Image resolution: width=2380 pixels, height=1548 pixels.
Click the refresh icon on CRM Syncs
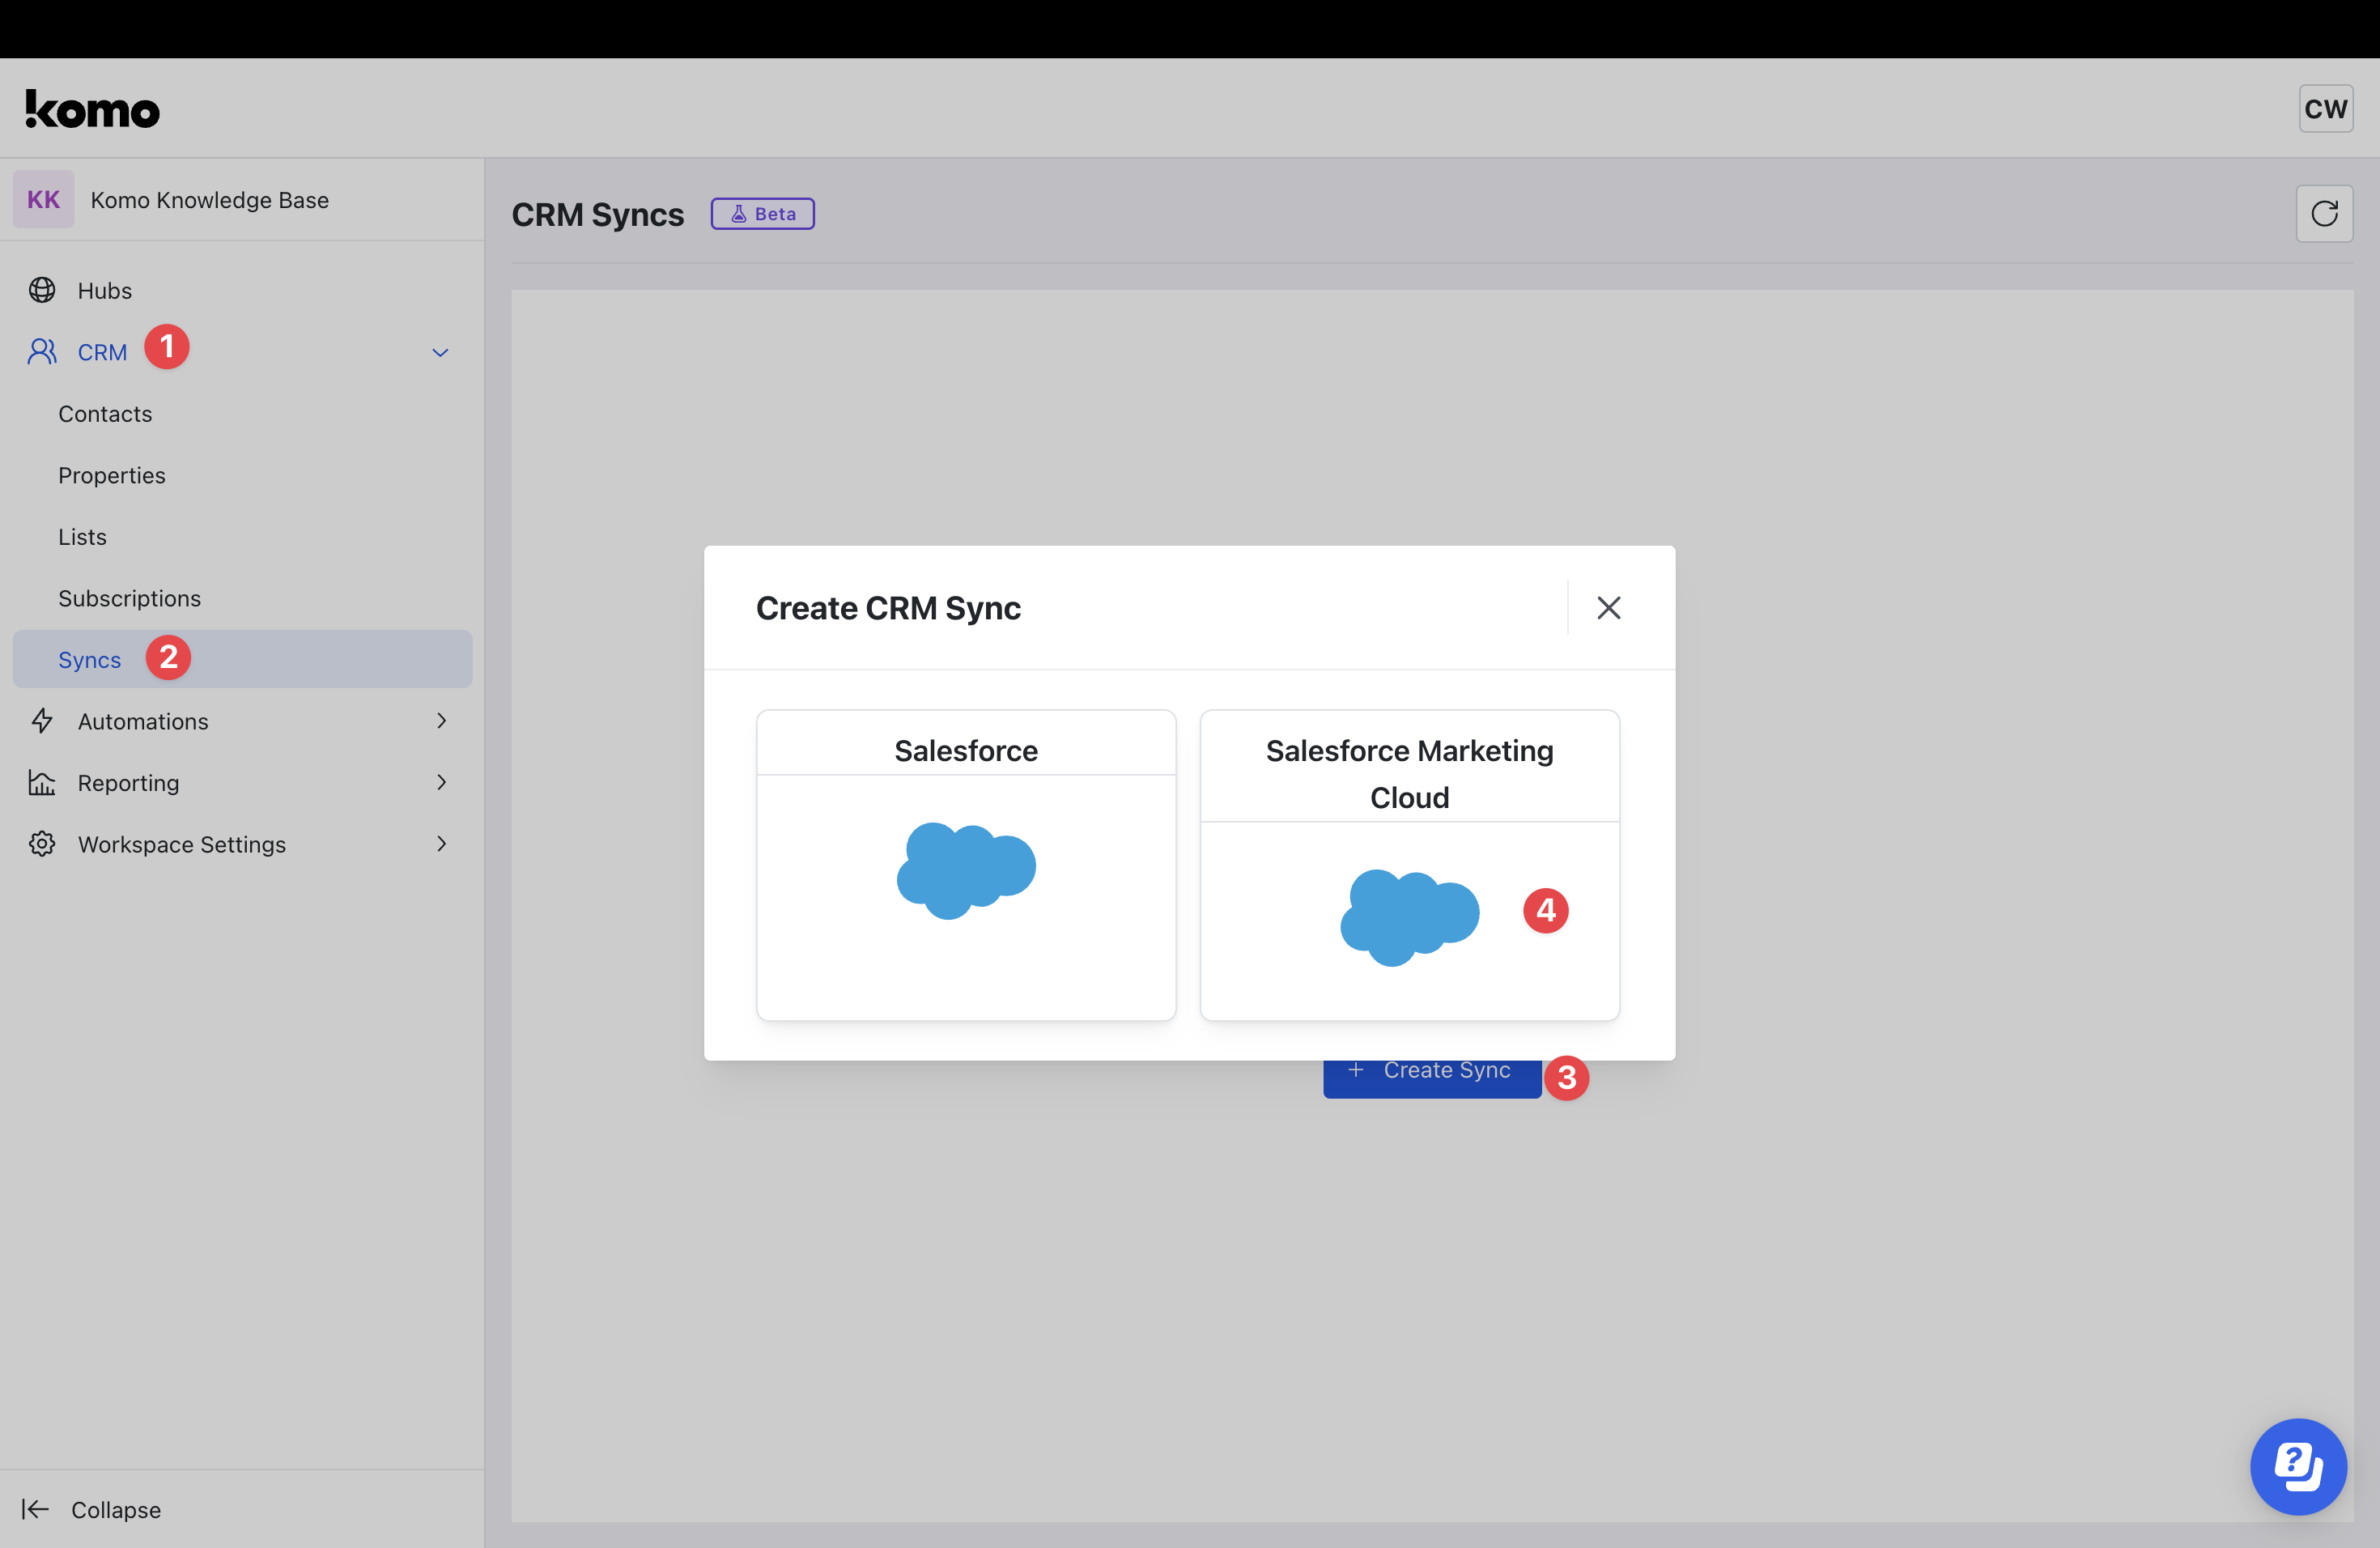2323,213
